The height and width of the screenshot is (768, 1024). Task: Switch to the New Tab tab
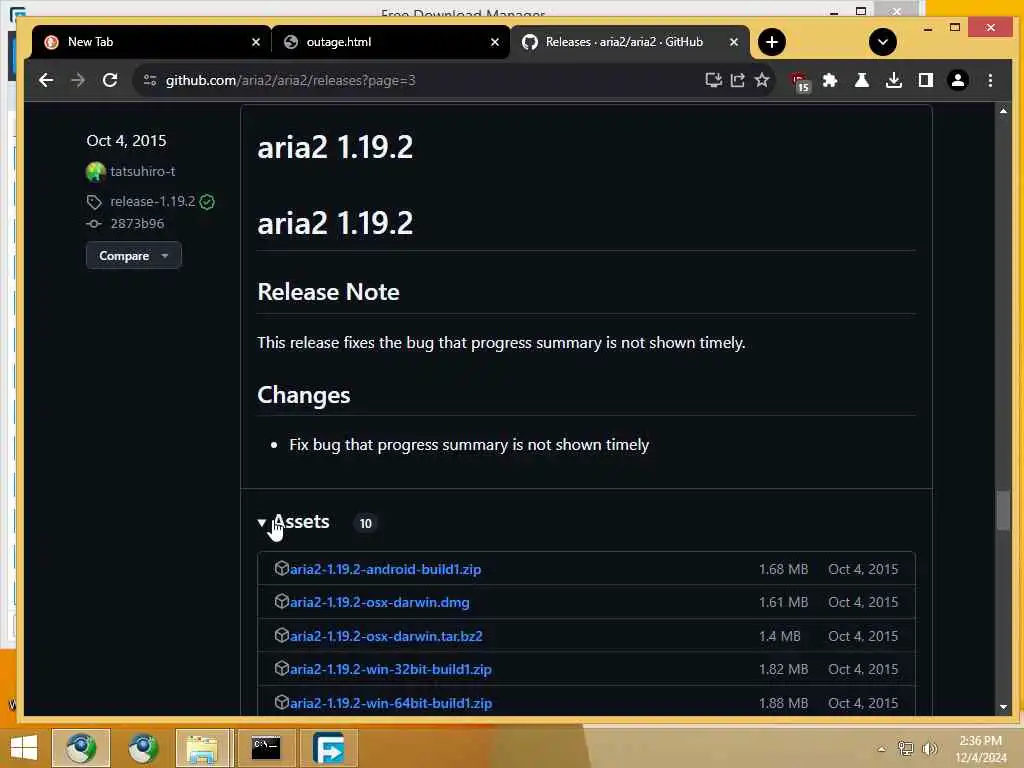pos(151,42)
